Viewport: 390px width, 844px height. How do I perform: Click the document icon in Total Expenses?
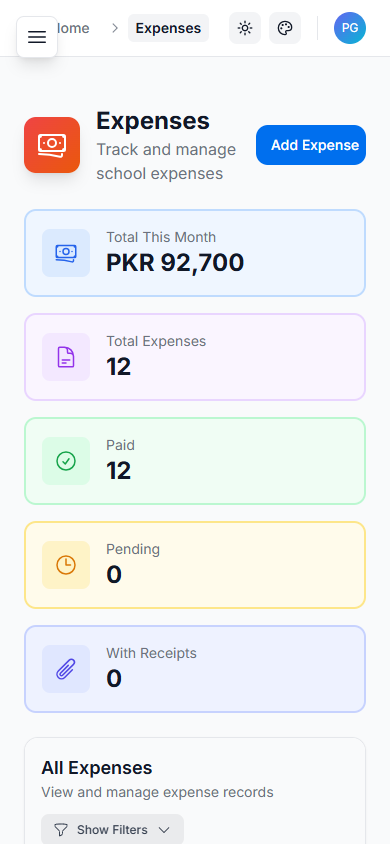(x=66, y=357)
